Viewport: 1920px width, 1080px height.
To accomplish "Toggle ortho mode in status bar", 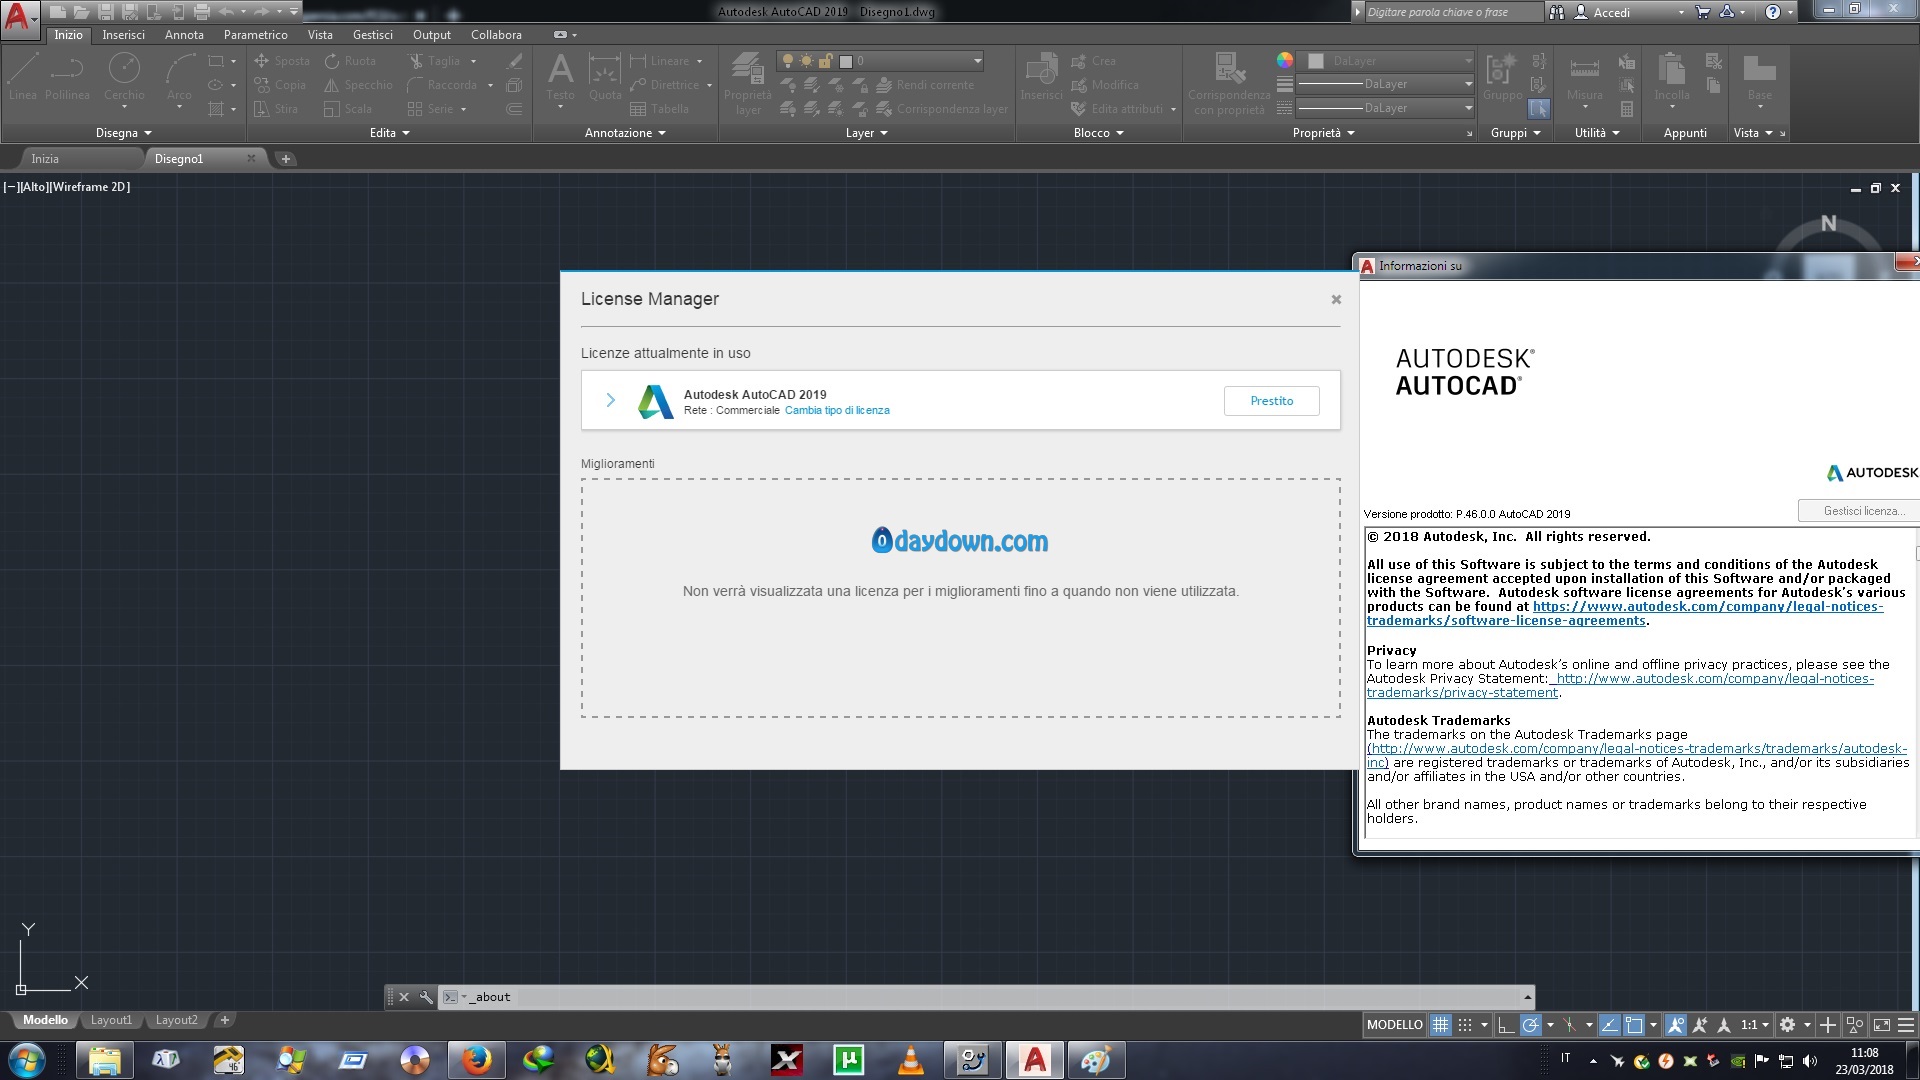I will 1505,1024.
